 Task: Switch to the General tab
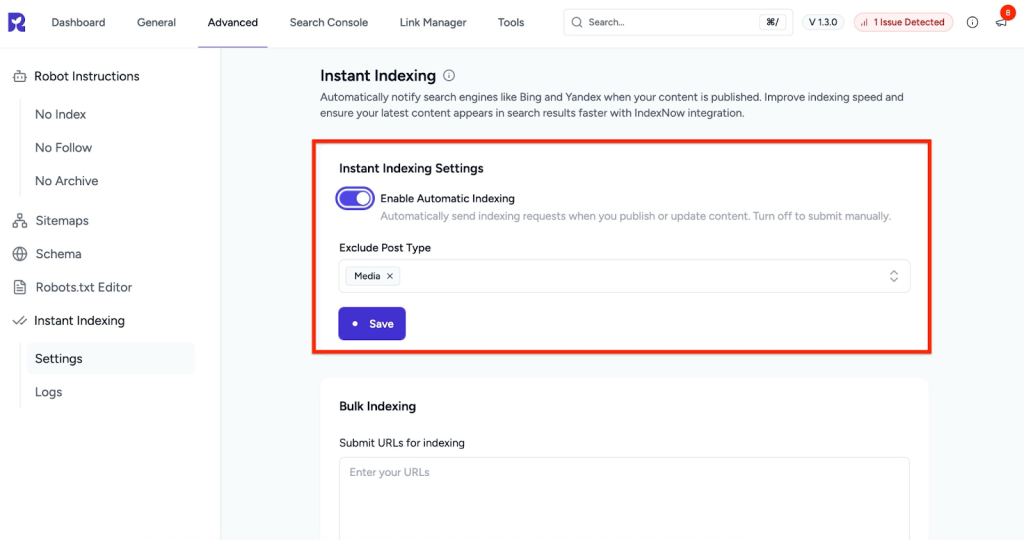(156, 22)
